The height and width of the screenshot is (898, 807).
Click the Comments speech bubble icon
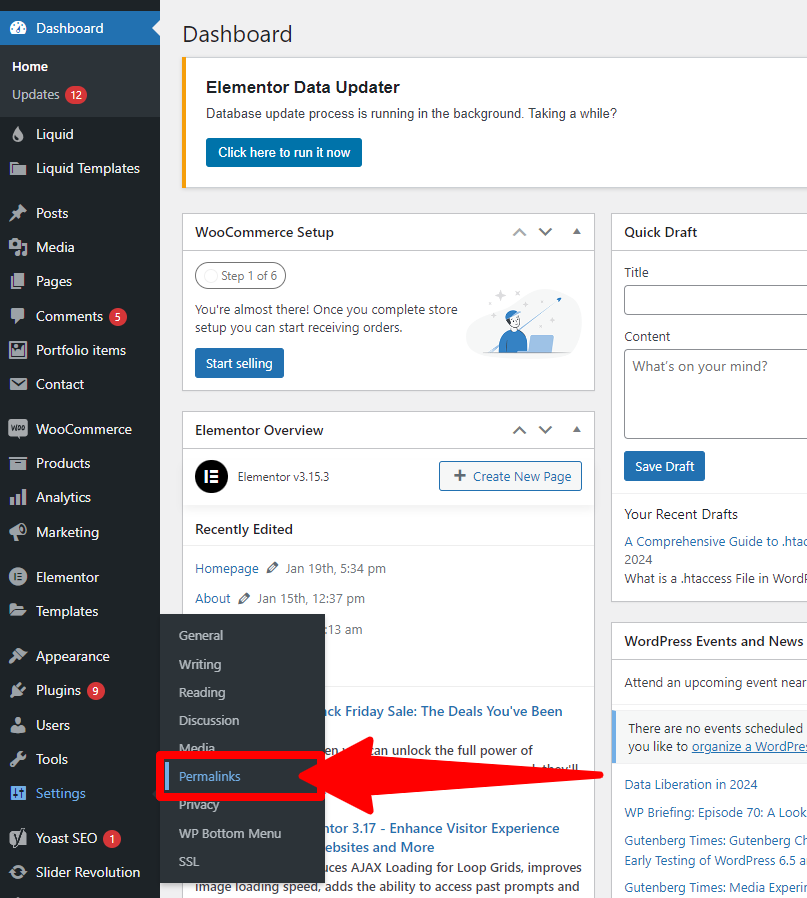click(x=18, y=316)
